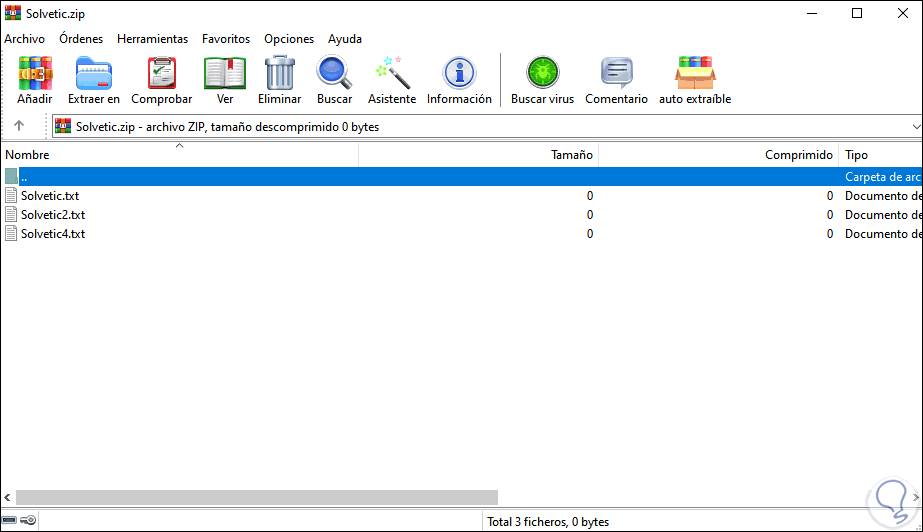Viewport: 923px width, 532px height.
Task: Go up one level arrow
Action: pos(19,126)
